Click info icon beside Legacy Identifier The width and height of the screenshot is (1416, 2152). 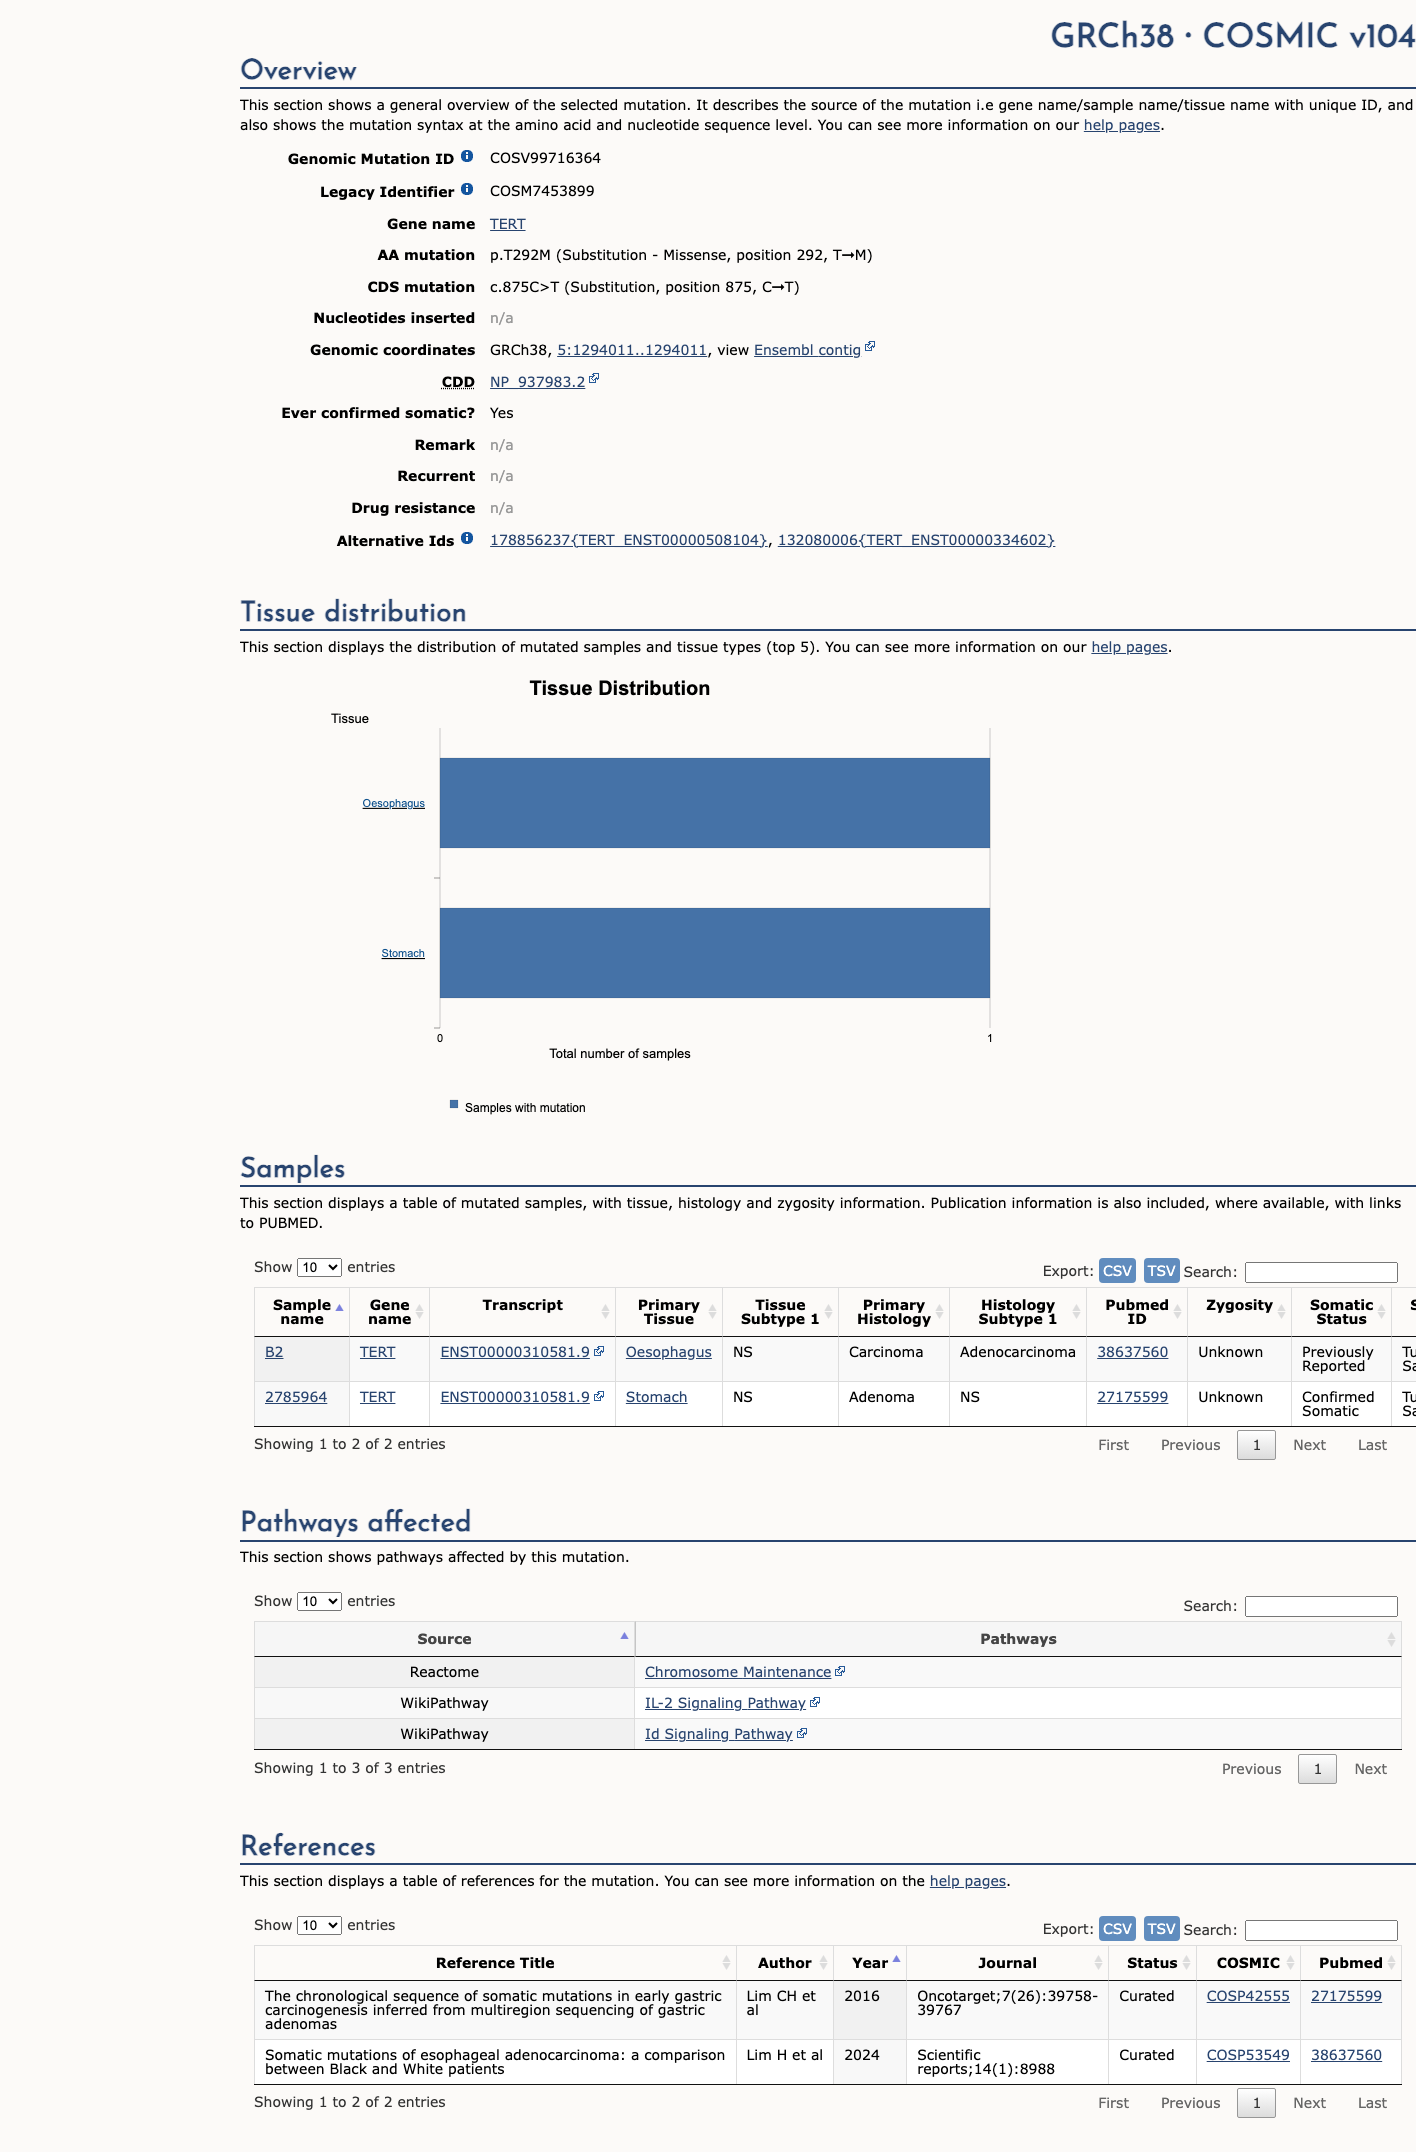pos(467,190)
